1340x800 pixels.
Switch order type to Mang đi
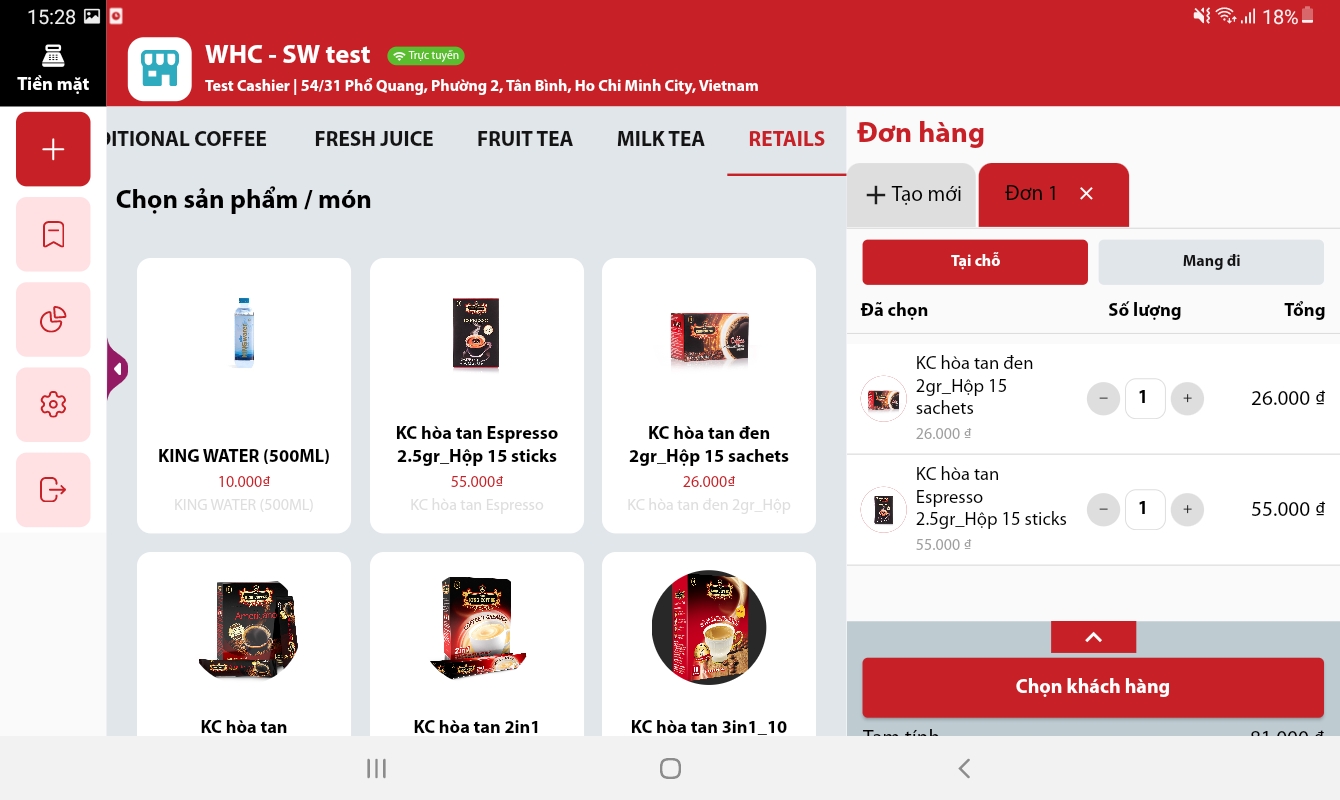pos(1211,262)
